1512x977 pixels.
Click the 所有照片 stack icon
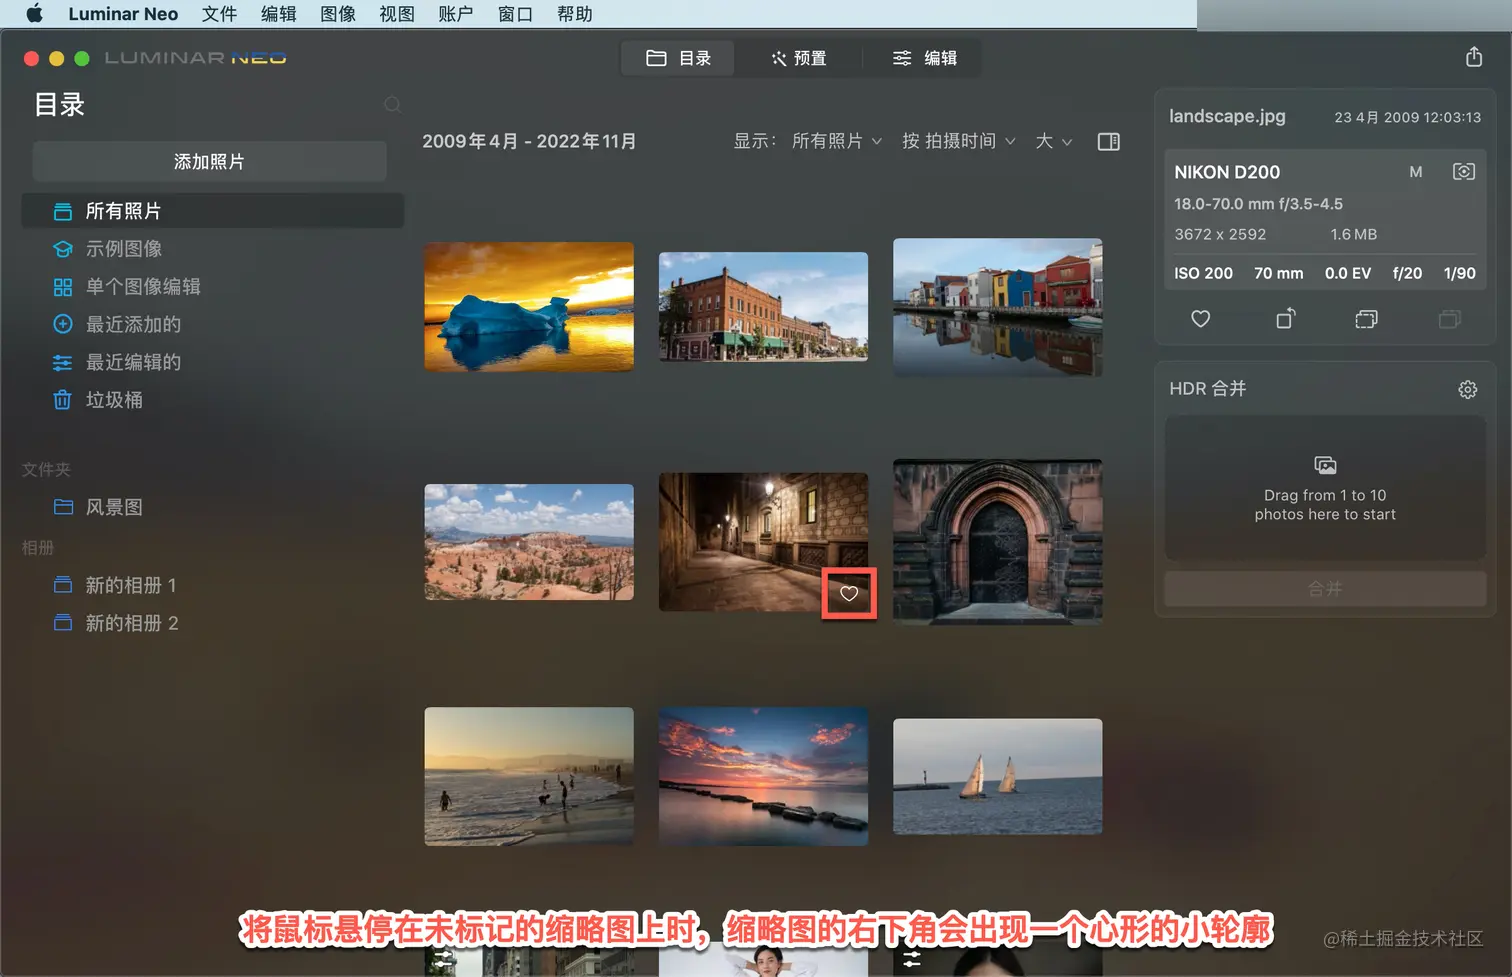(63, 211)
